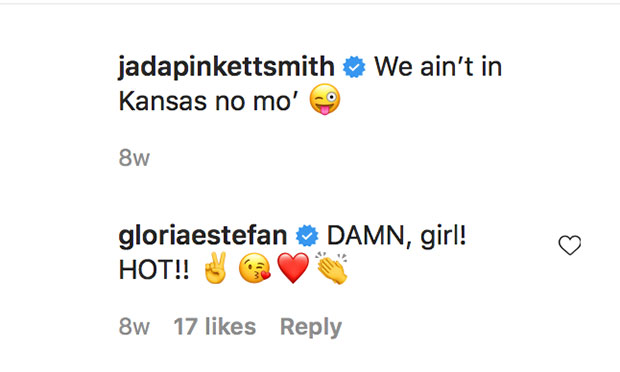Click the 8w timestamp beside 17 likes
Image resolution: width=620 pixels, height=372 pixels.
tap(134, 327)
